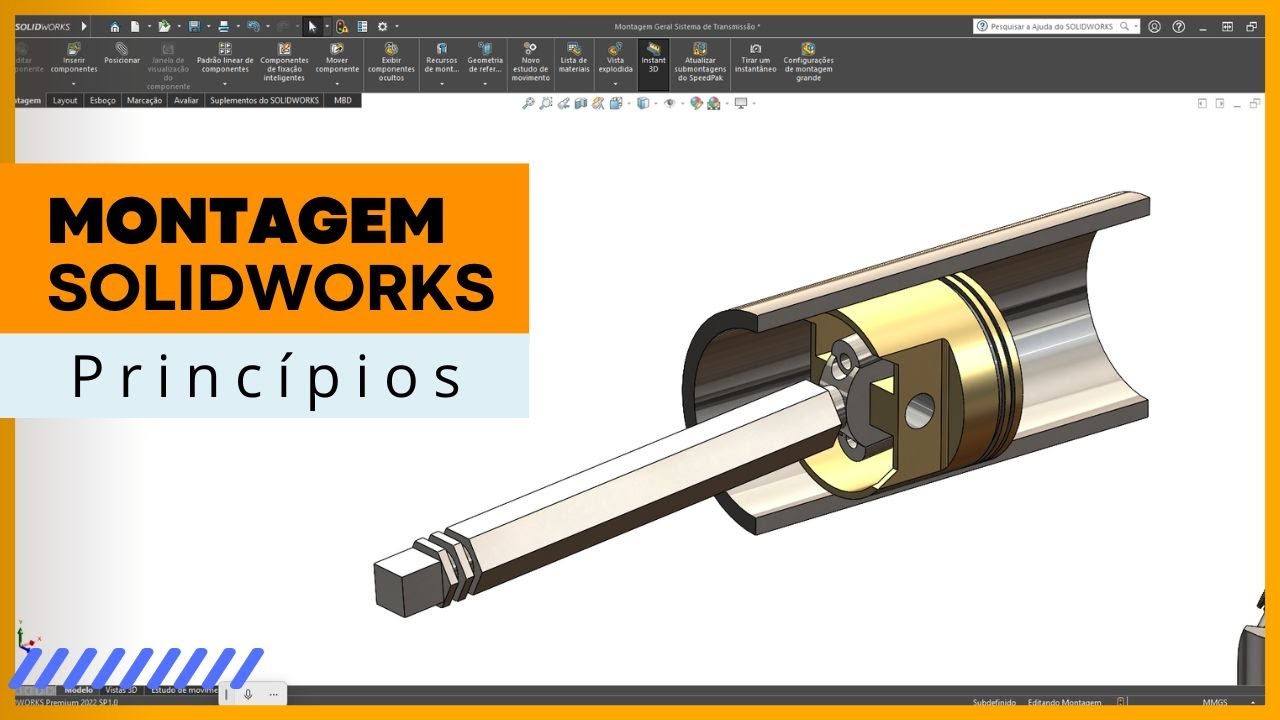Screen dimensions: 1280x720
Task: Open the help question mark icon
Action: point(1179,27)
